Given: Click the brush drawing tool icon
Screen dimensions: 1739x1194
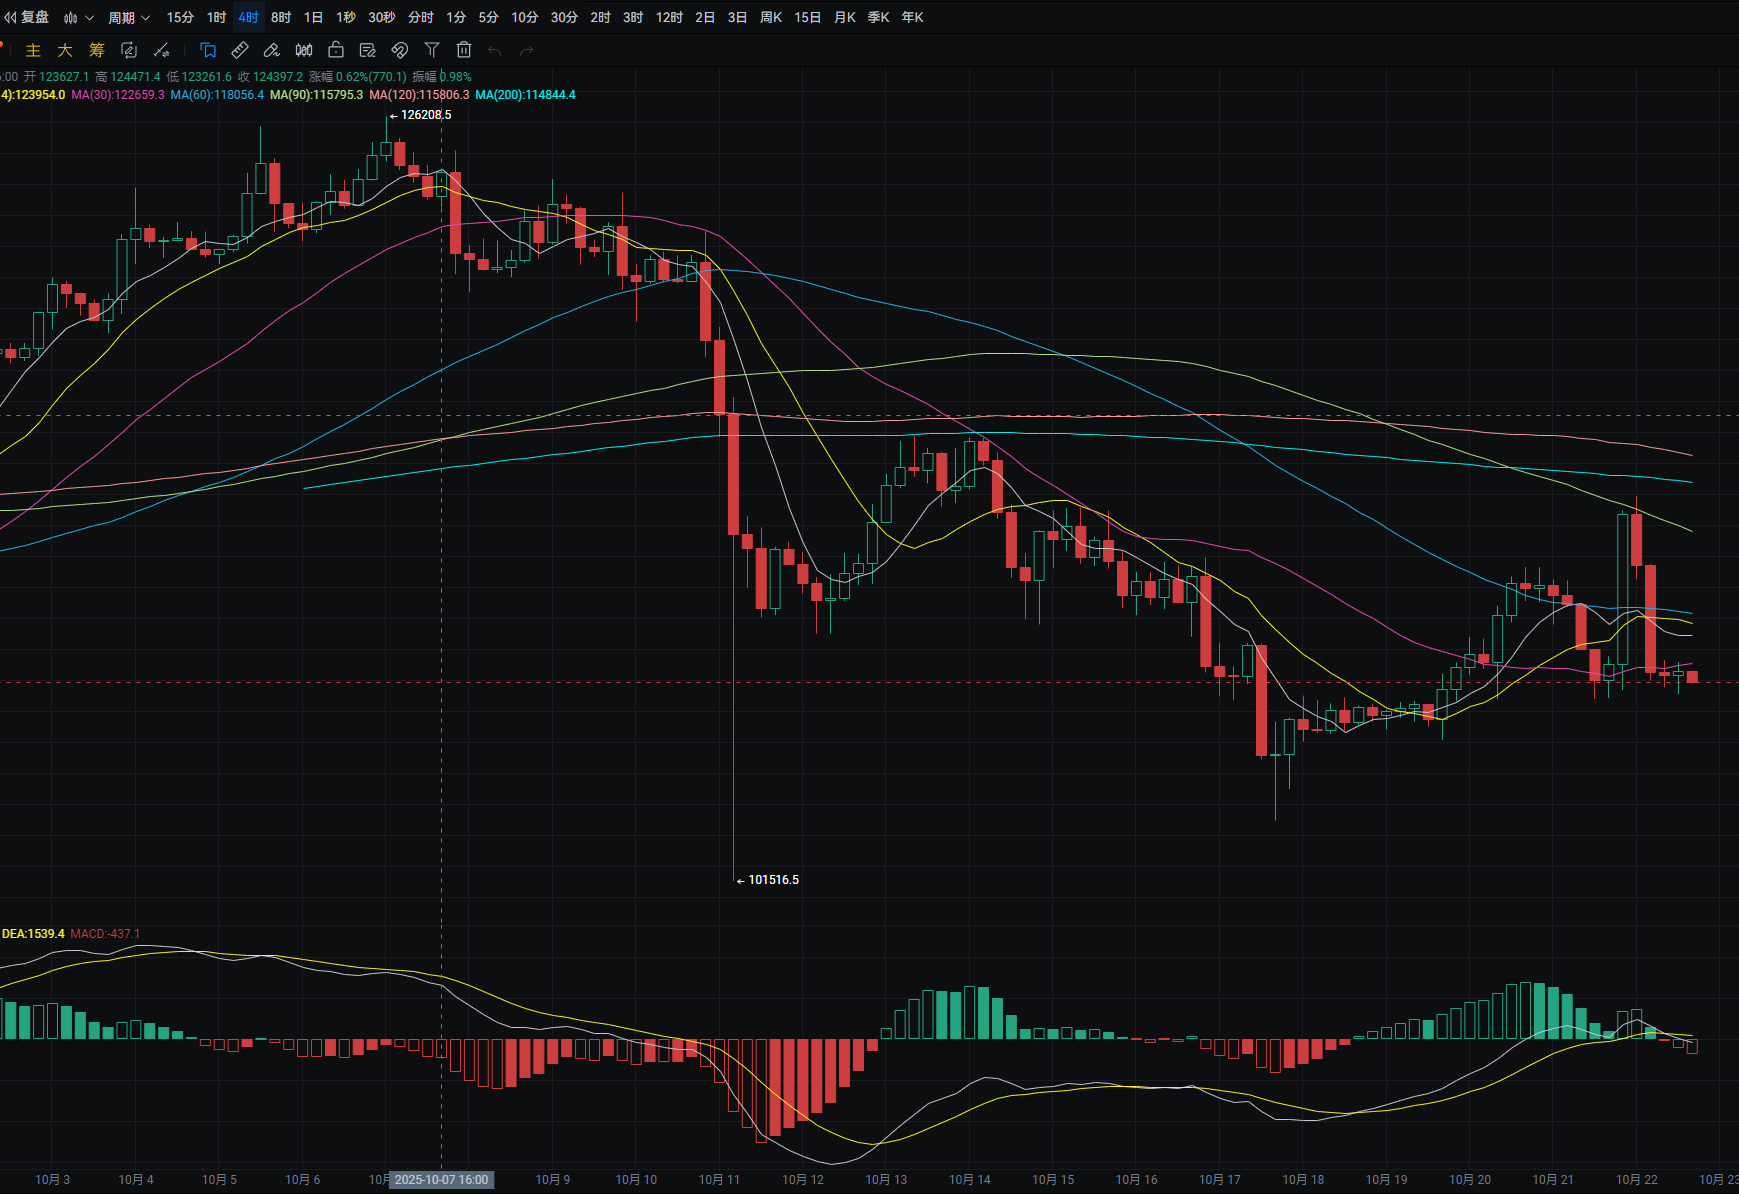Looking at the screenshot, I should pyautogui.click(x=272, y=50).
